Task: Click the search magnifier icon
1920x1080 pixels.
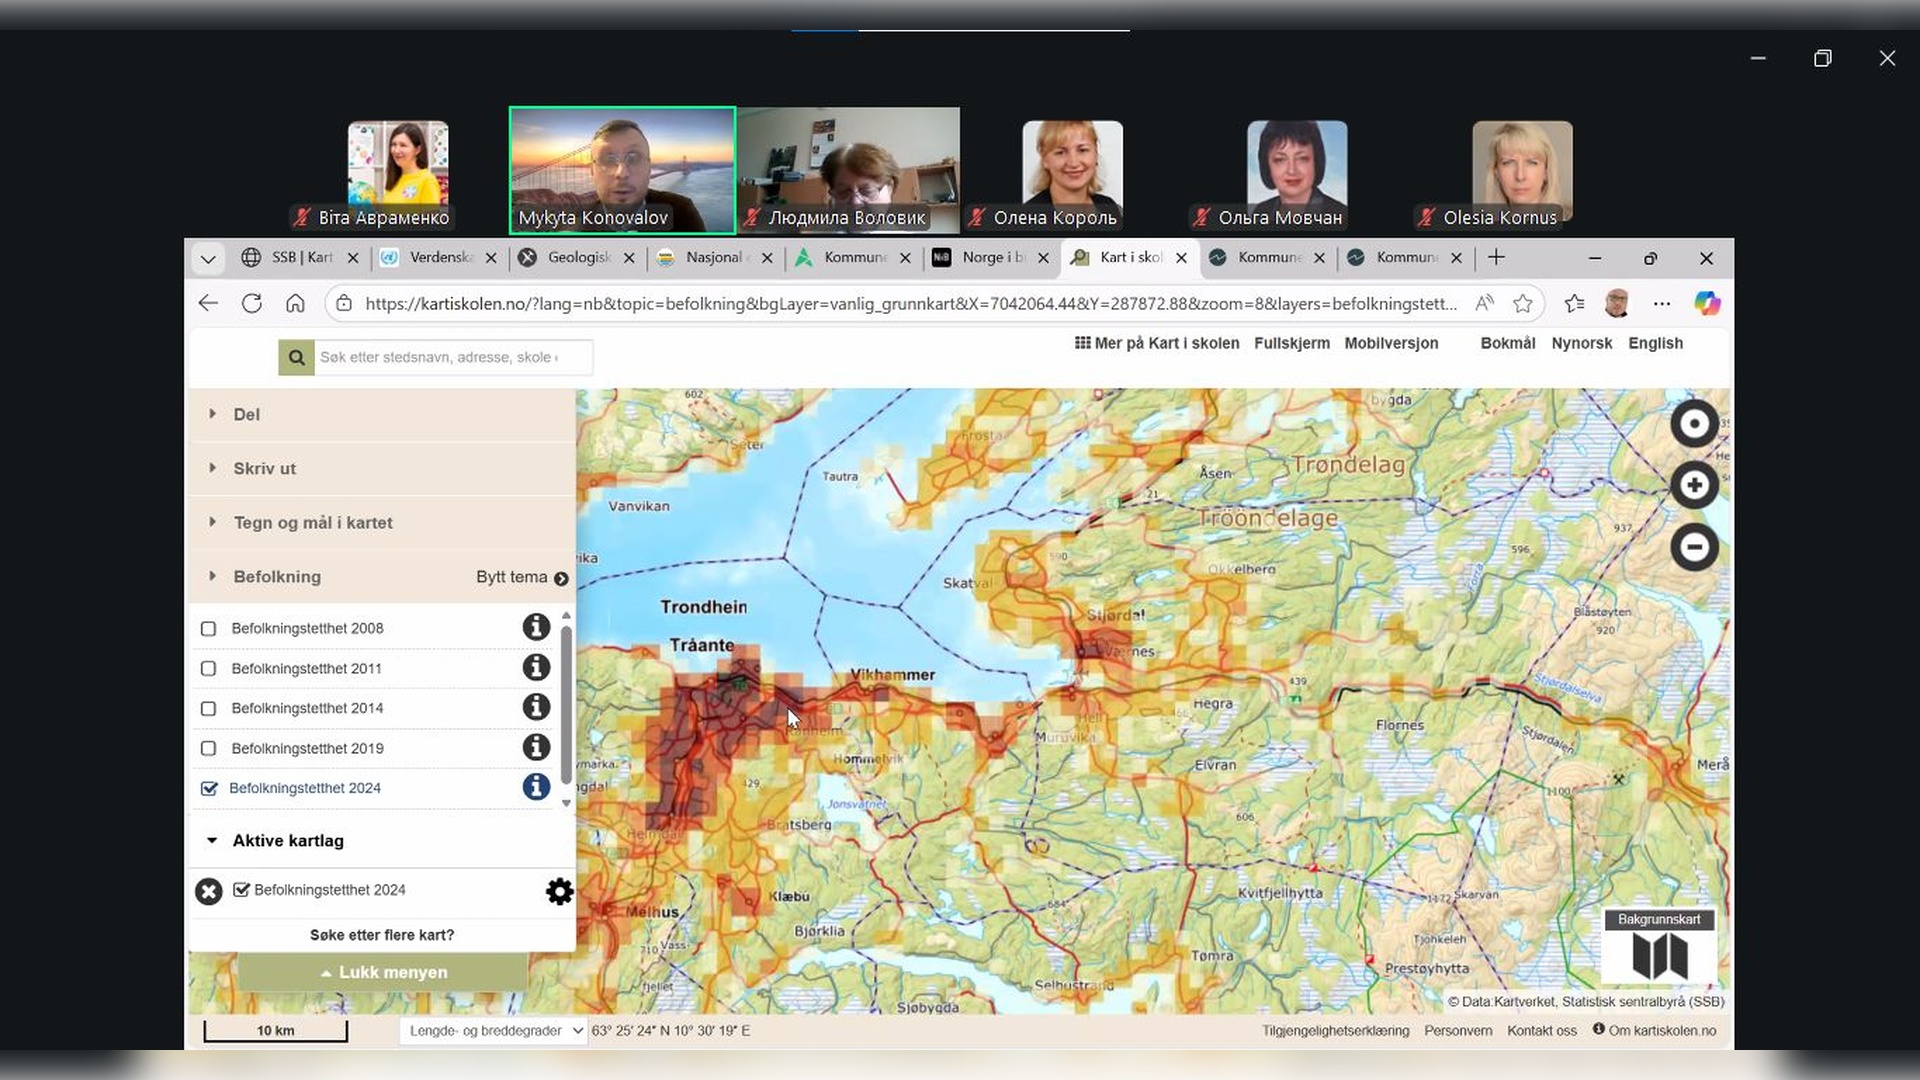Action: point(296,357)
